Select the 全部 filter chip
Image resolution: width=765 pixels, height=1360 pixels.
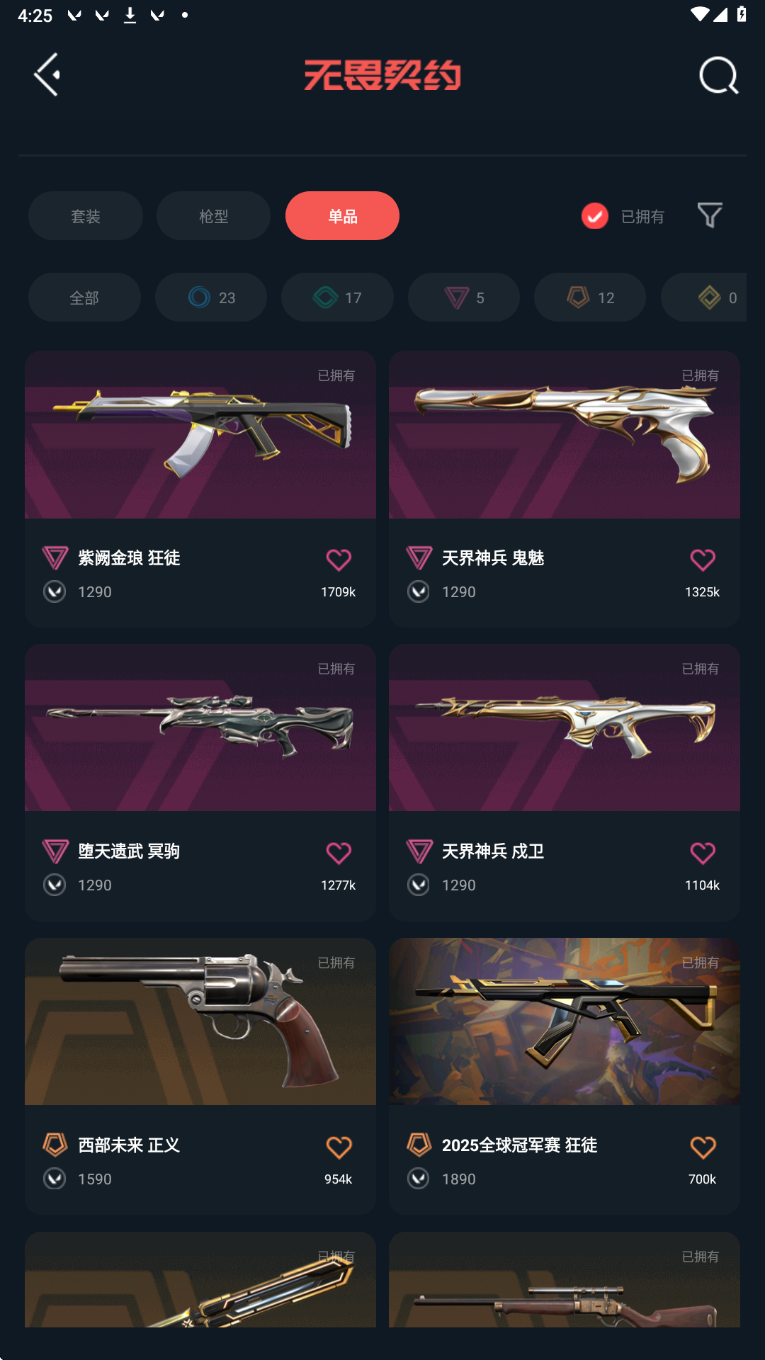pyautogui.click(x=84, y=297)
